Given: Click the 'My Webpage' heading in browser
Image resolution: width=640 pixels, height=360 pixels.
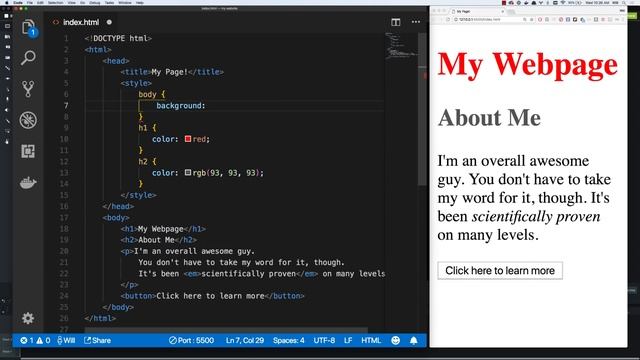Looking at the screenshot, I should (x=527, y=64).
